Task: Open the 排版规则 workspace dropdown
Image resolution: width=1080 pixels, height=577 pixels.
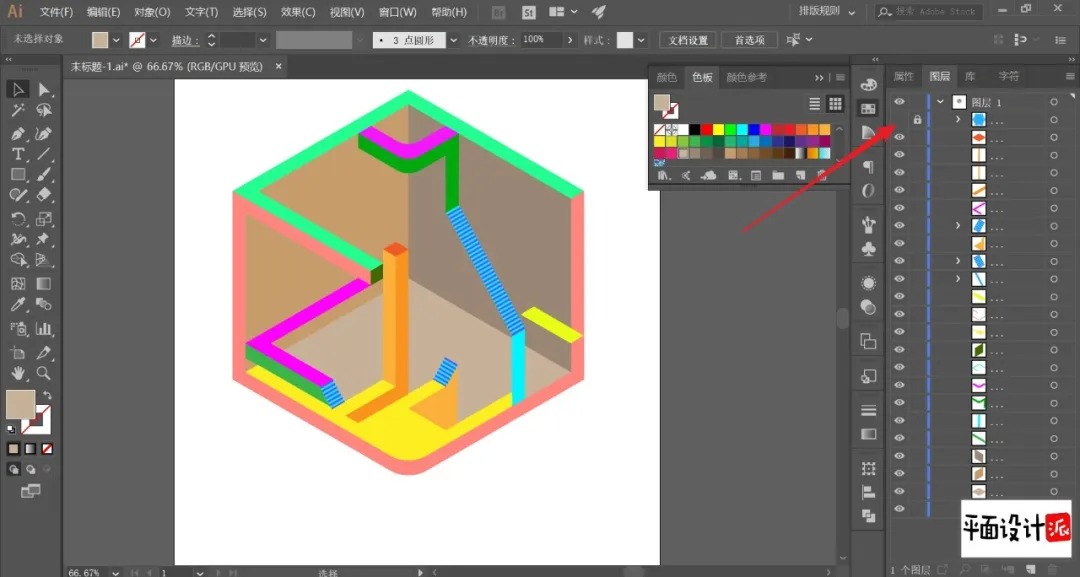Action: pos(827,12)
